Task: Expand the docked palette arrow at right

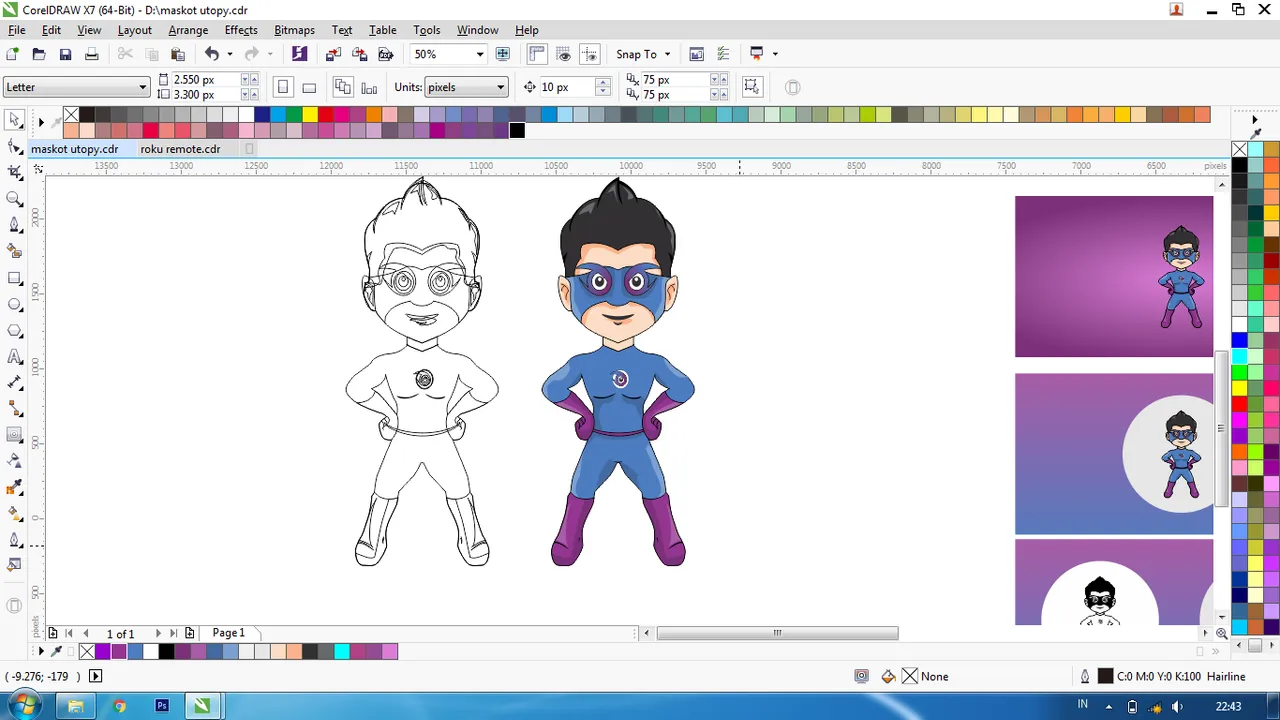Action: pos(1255,120)
